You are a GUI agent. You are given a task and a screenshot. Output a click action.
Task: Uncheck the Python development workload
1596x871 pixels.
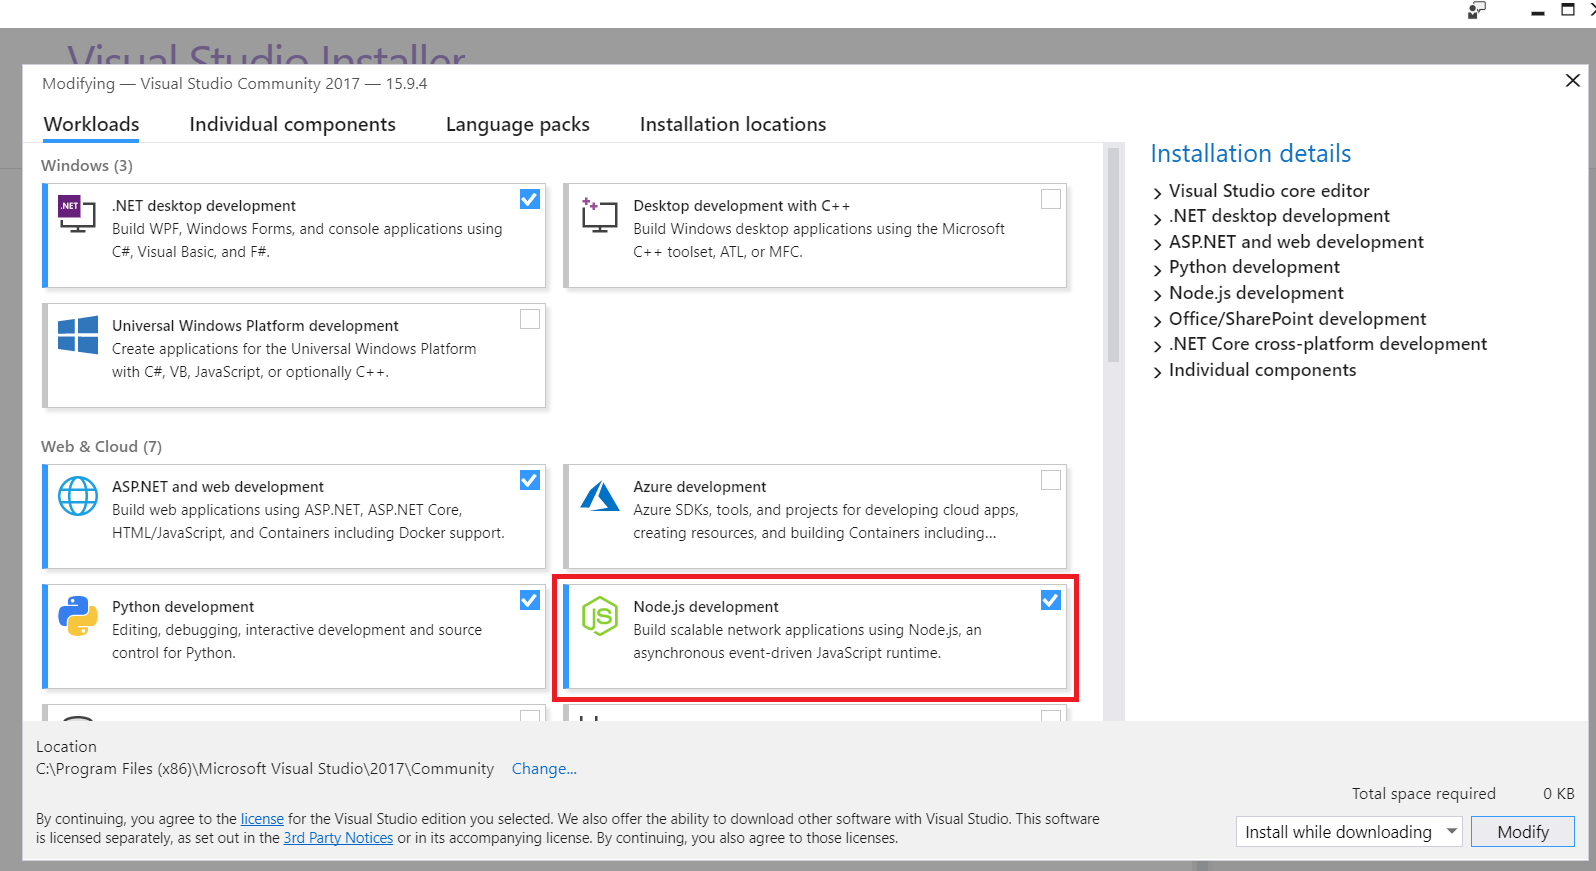pos(530,600)
